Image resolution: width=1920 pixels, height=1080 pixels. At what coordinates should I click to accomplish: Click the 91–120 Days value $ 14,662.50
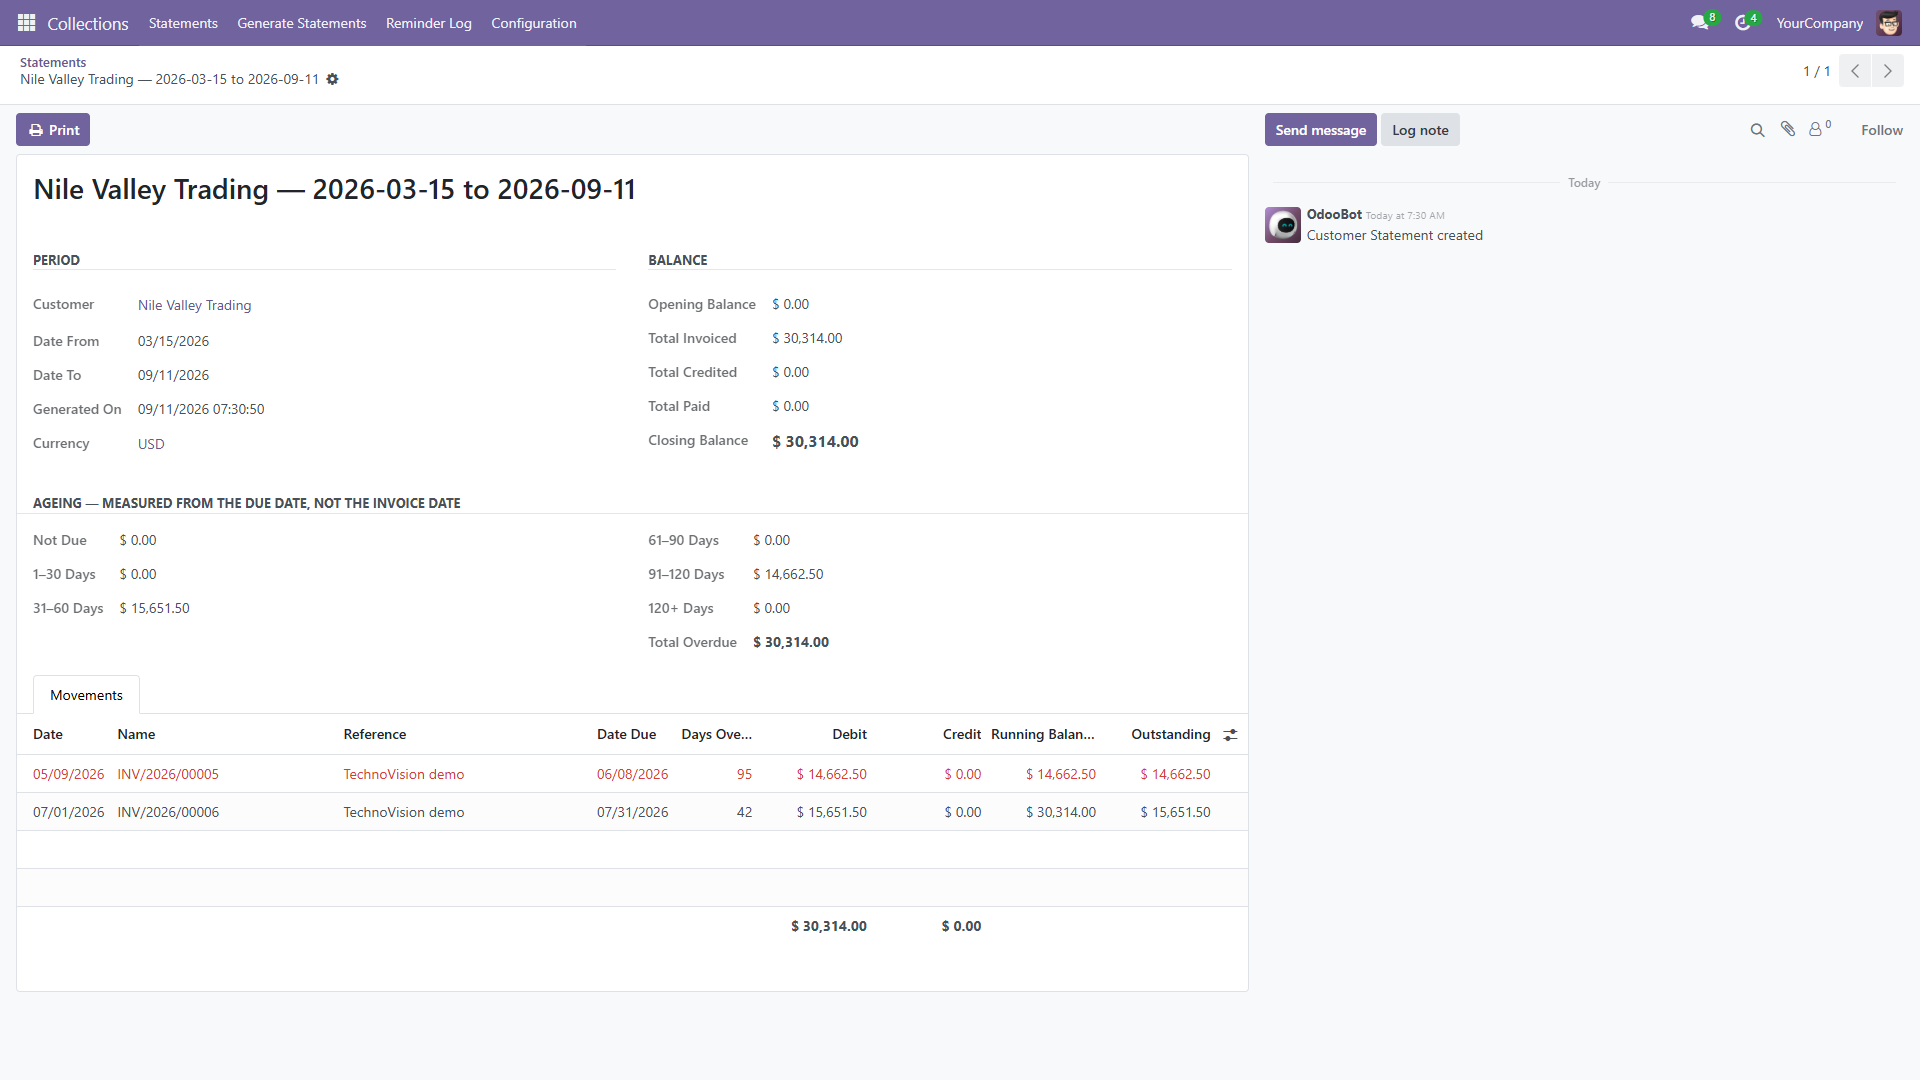tap(788, 574)
